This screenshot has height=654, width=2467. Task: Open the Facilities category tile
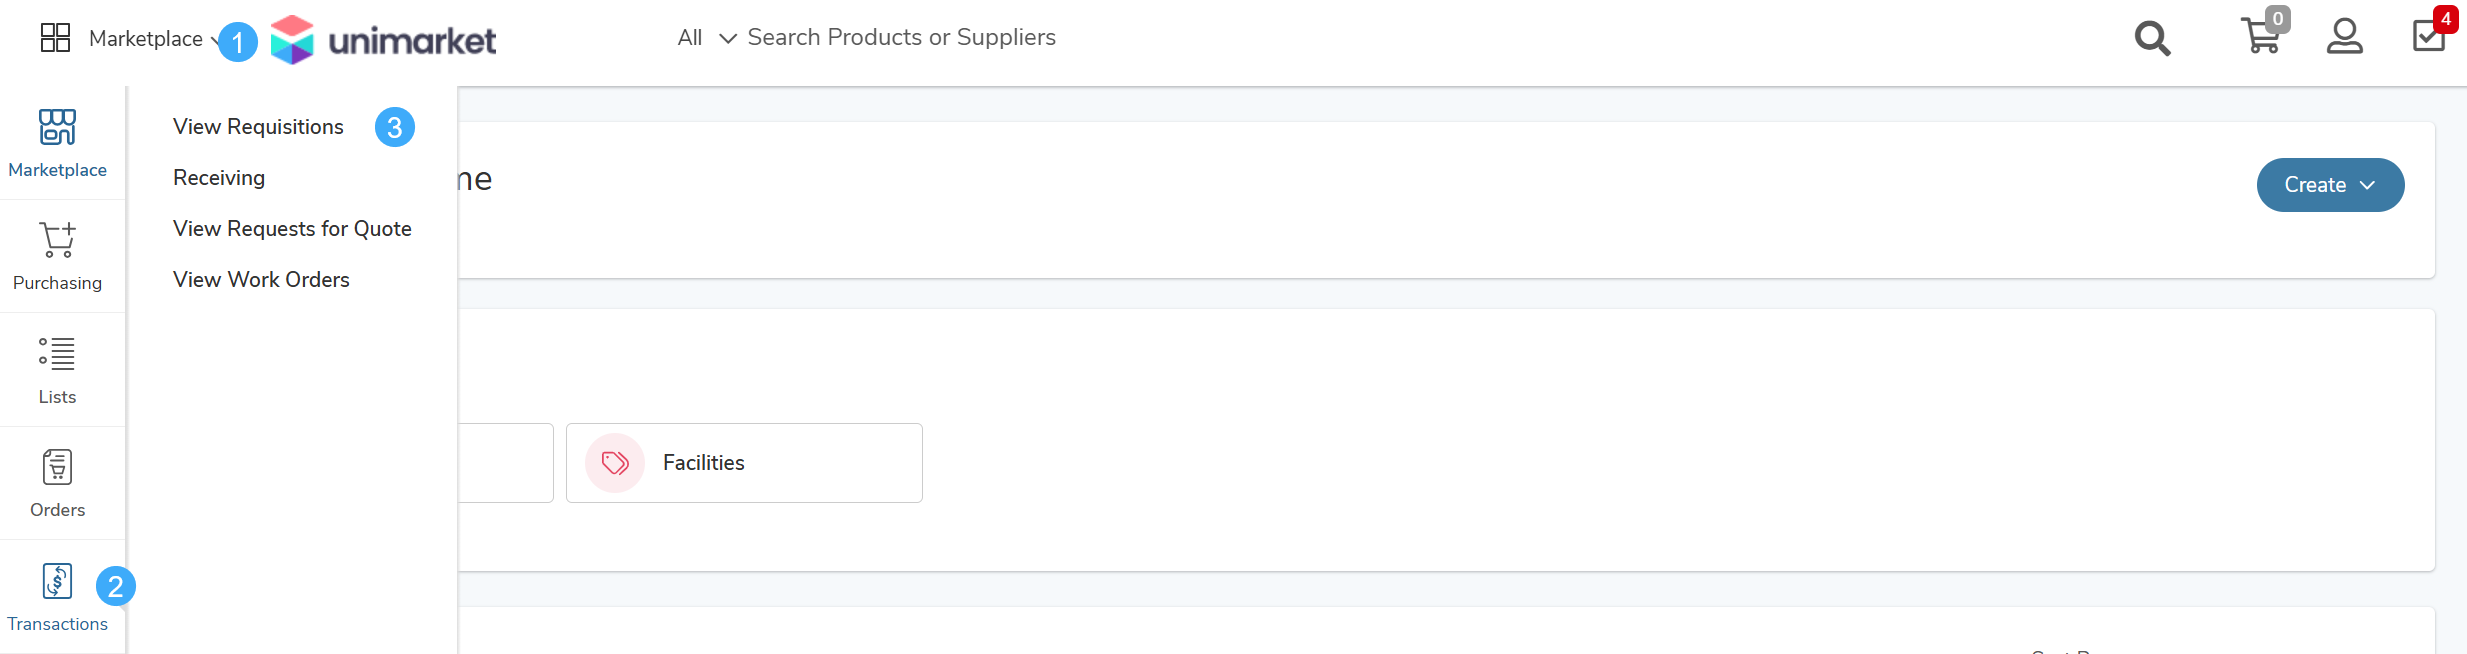click(x=744, y=463)
